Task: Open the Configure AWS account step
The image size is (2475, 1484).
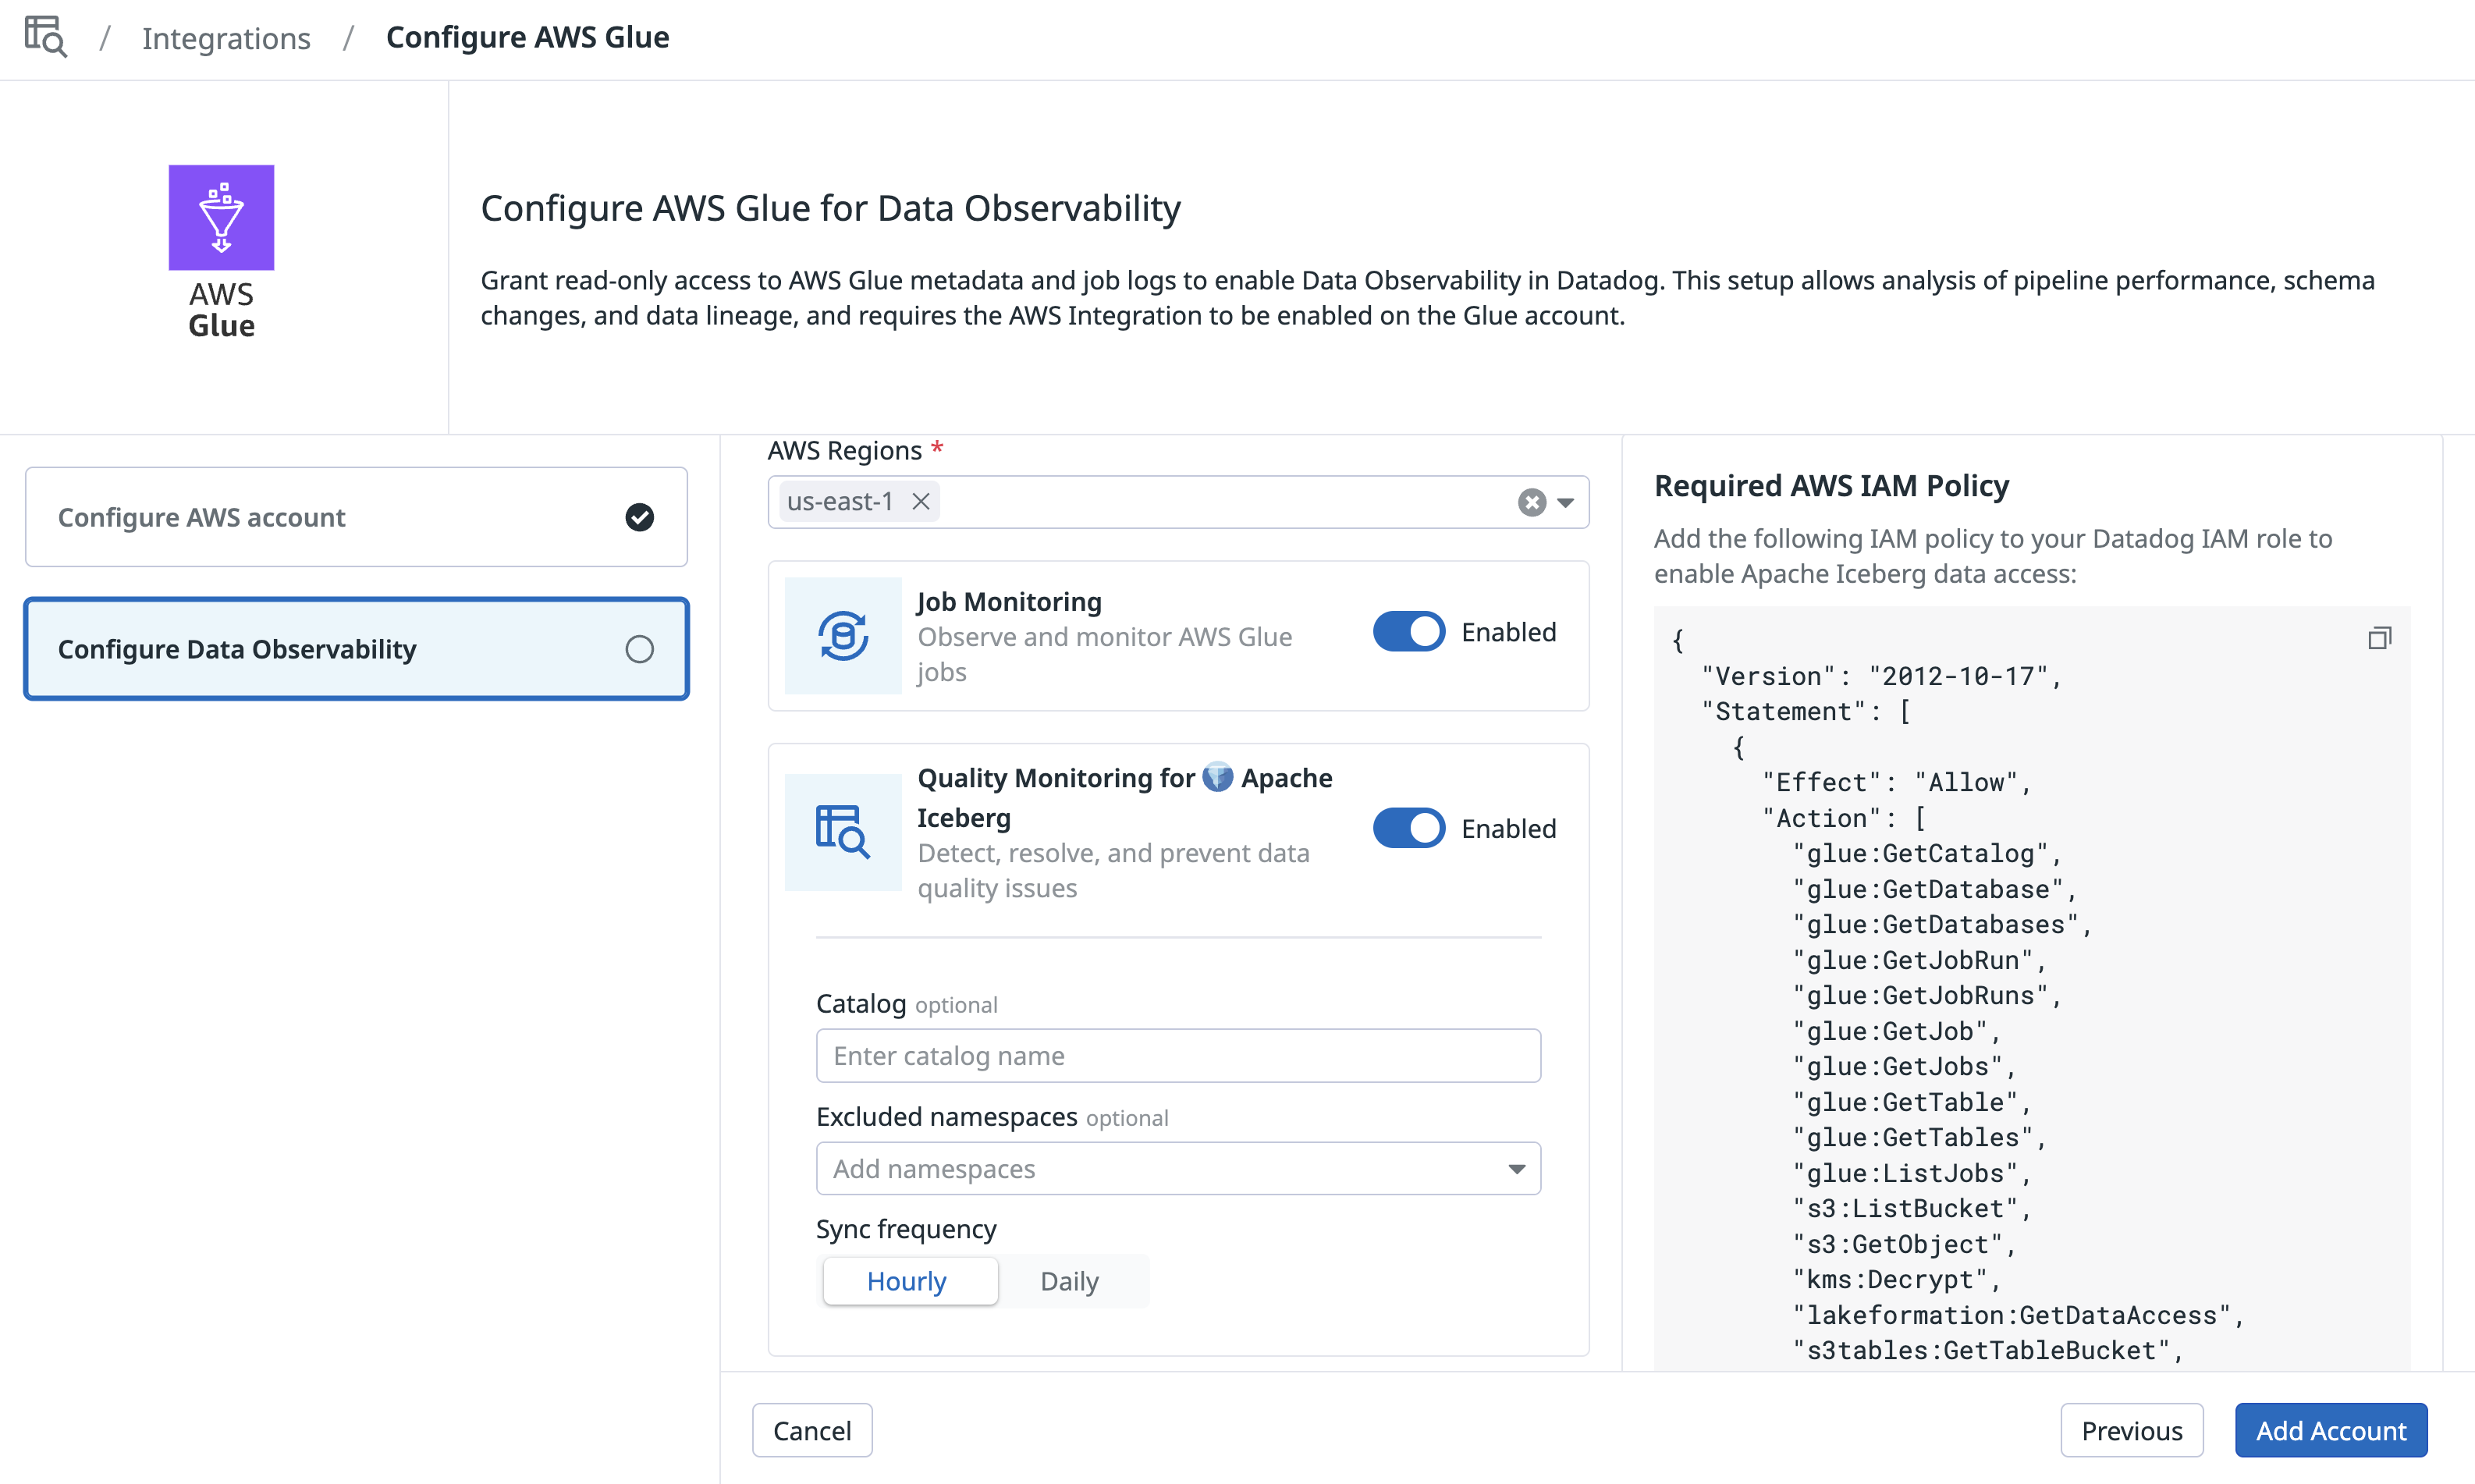Action: point(356,517)
